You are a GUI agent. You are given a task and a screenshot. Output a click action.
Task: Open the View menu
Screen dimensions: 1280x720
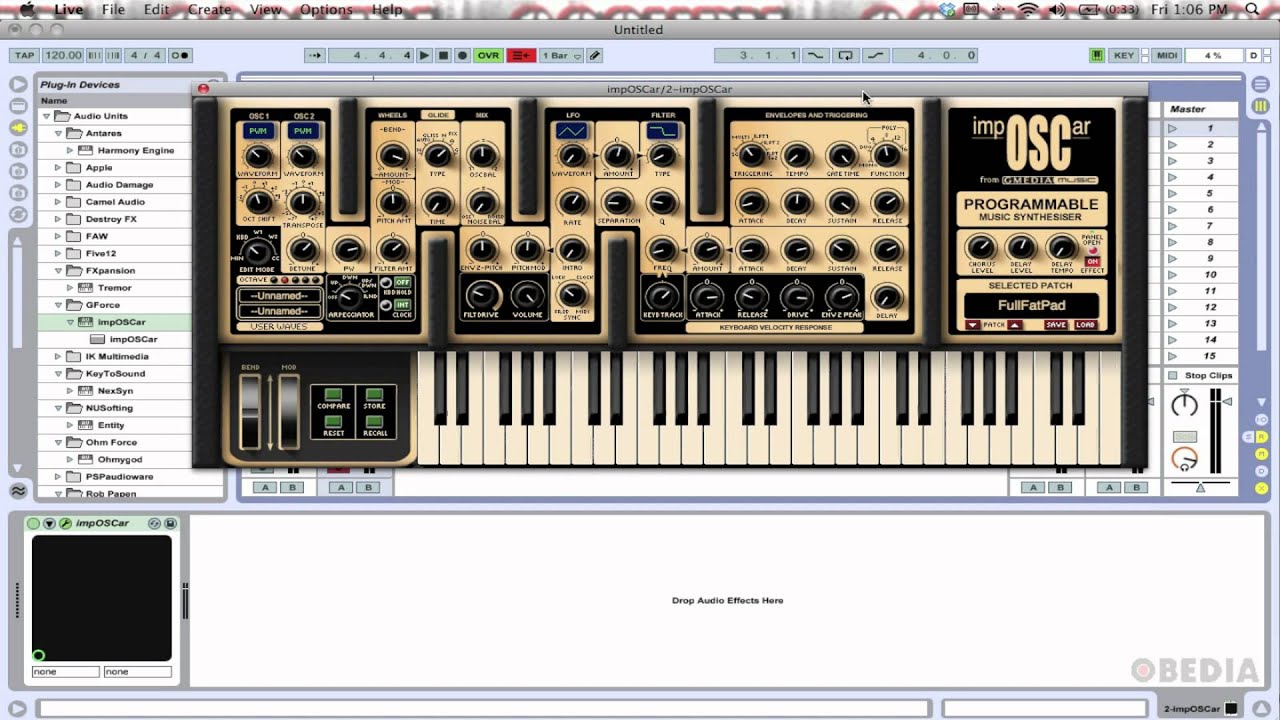coord(265,10)
